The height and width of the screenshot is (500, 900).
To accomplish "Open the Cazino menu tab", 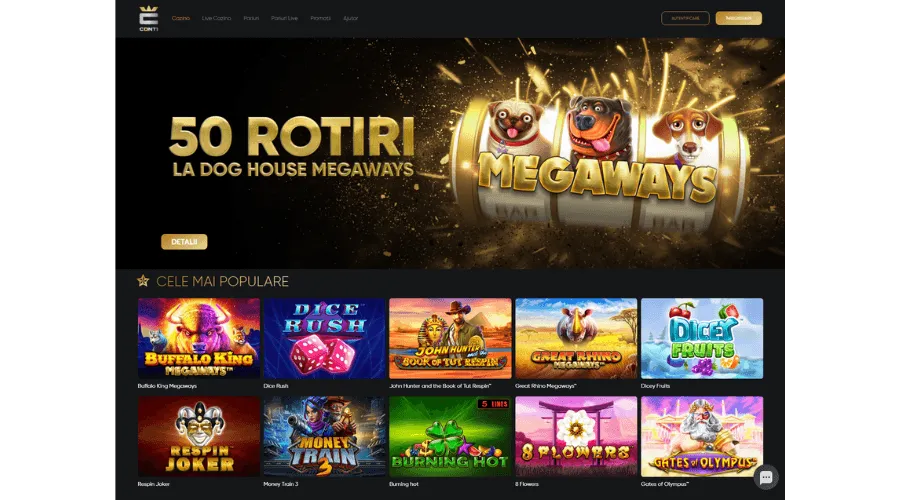I will coord(181,18).
